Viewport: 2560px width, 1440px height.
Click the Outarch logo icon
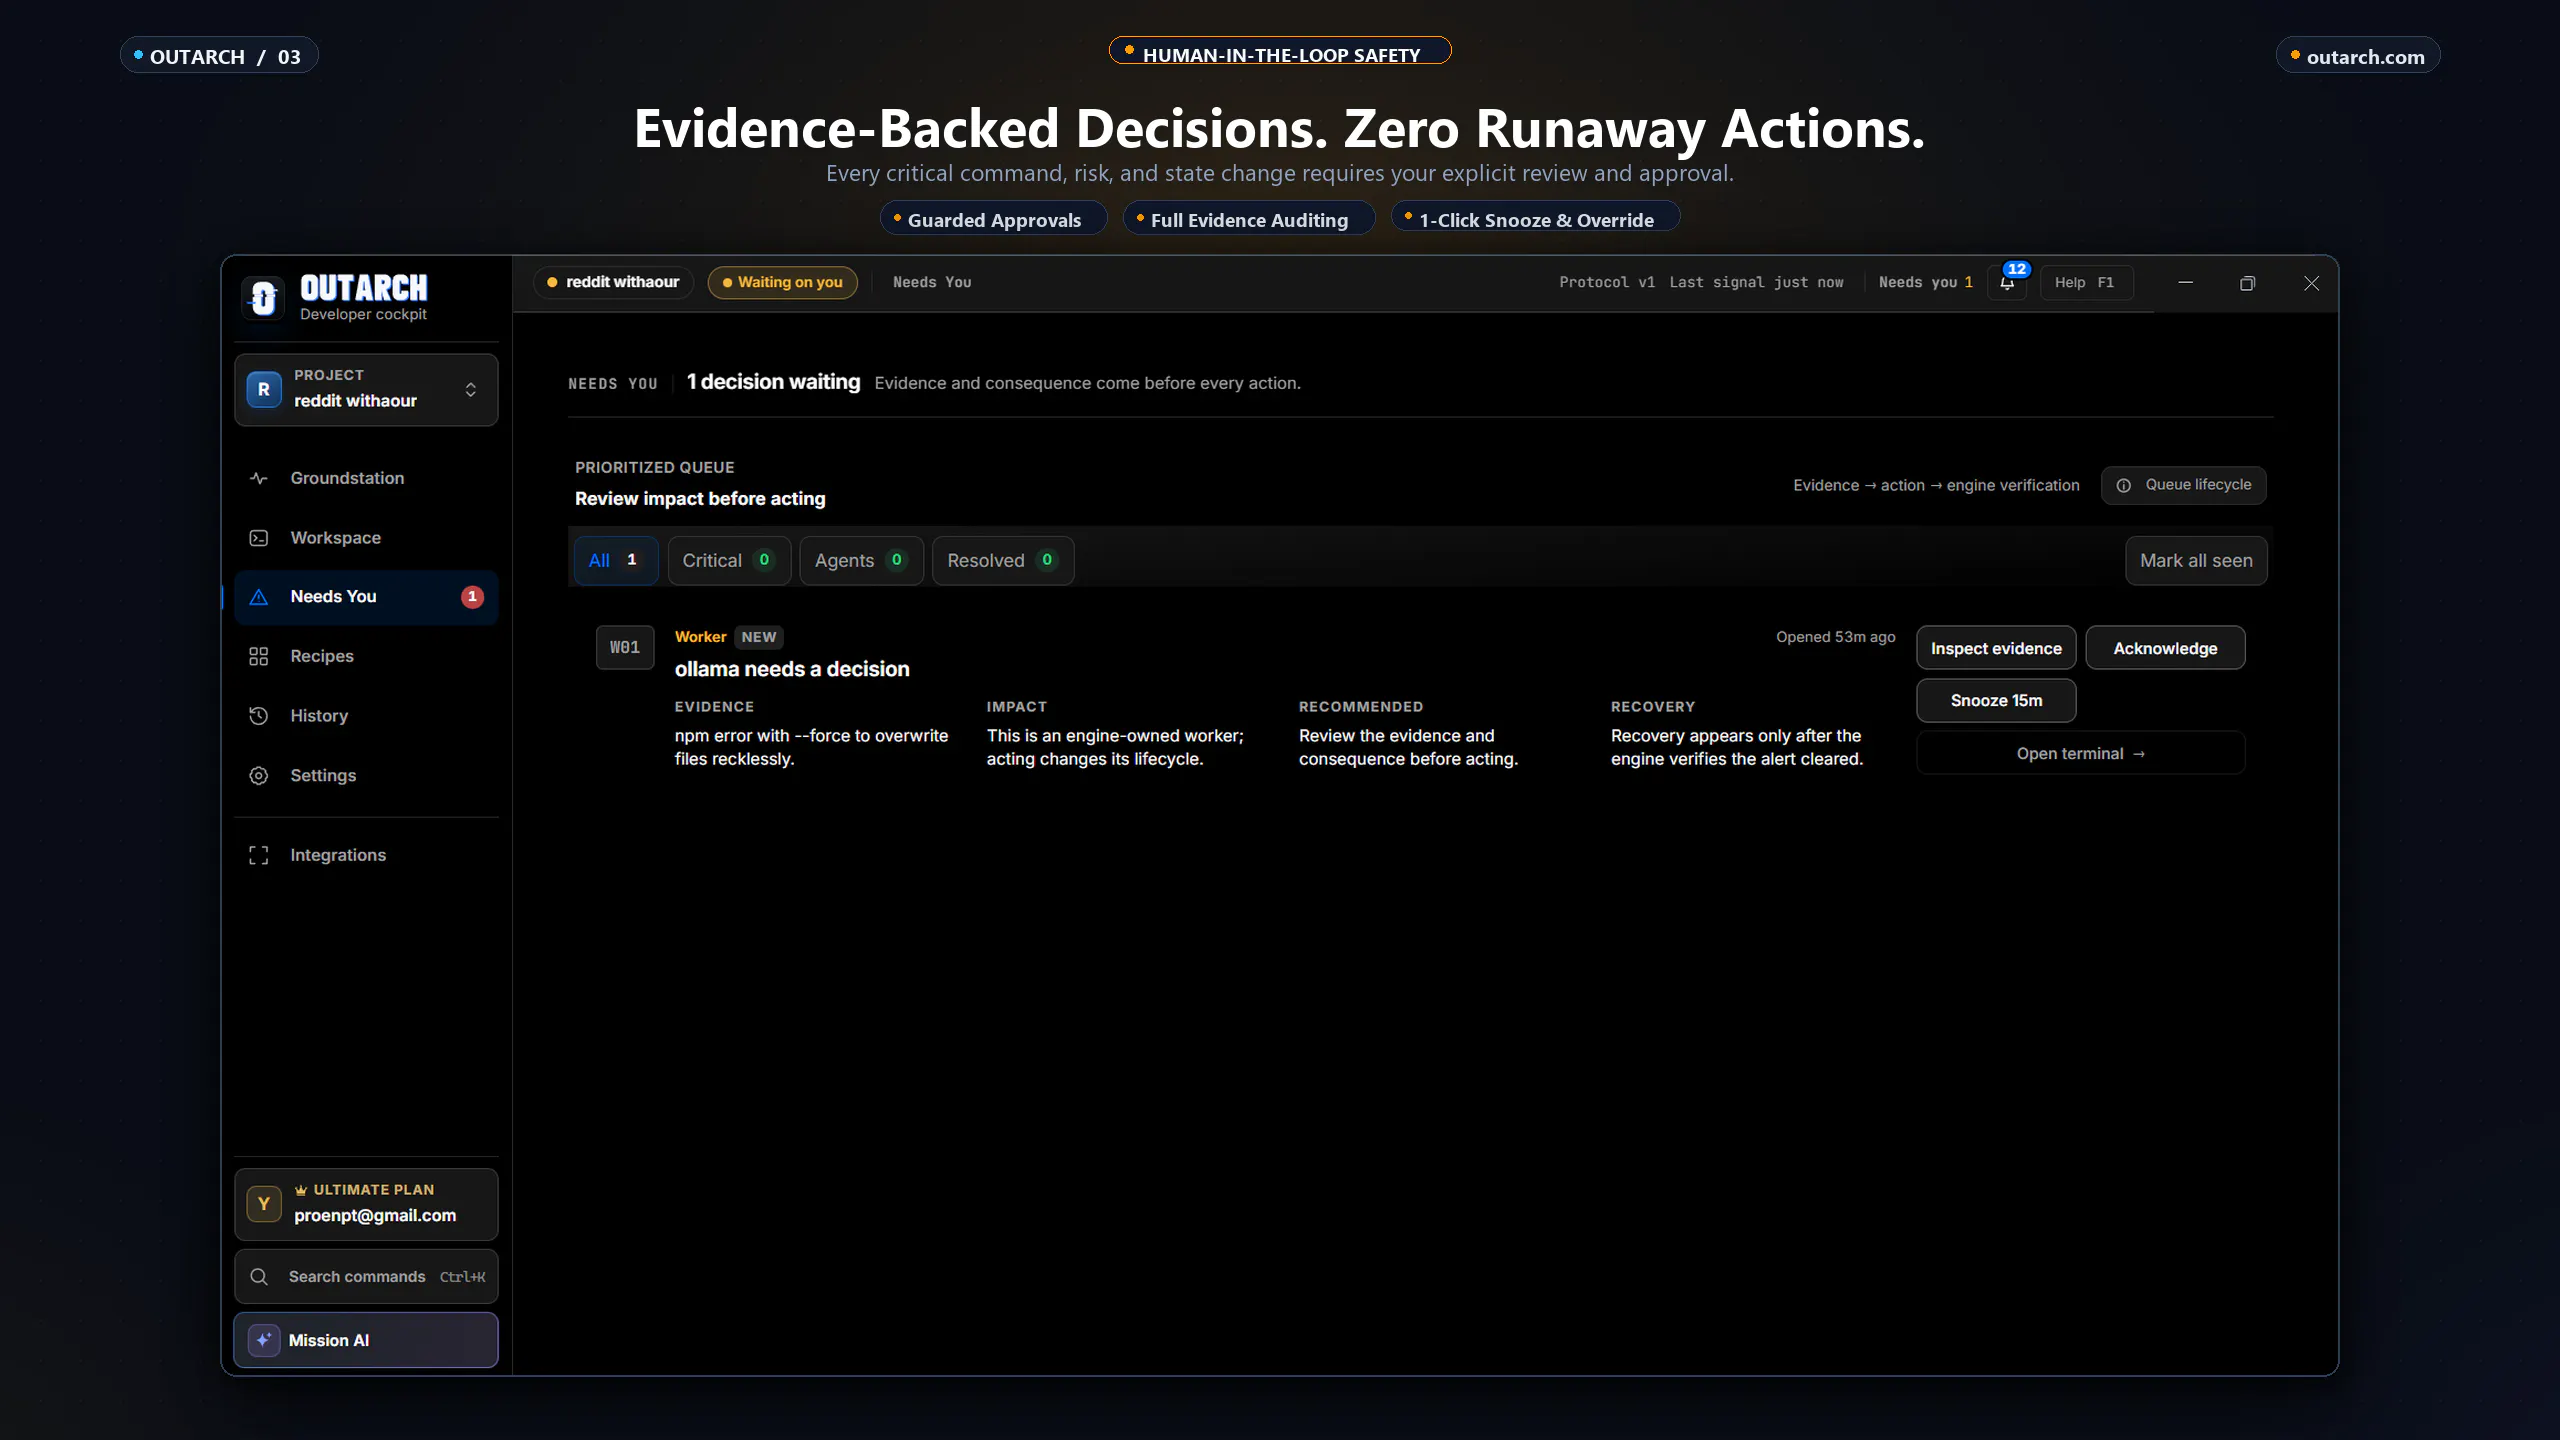[264, 297]
